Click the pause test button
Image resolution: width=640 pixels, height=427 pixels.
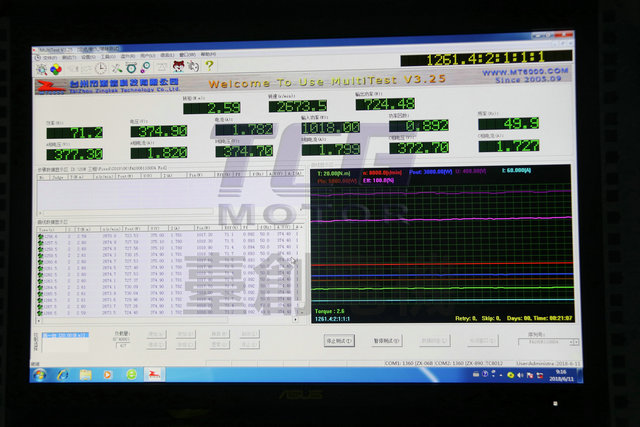click(x=386, y=339)
